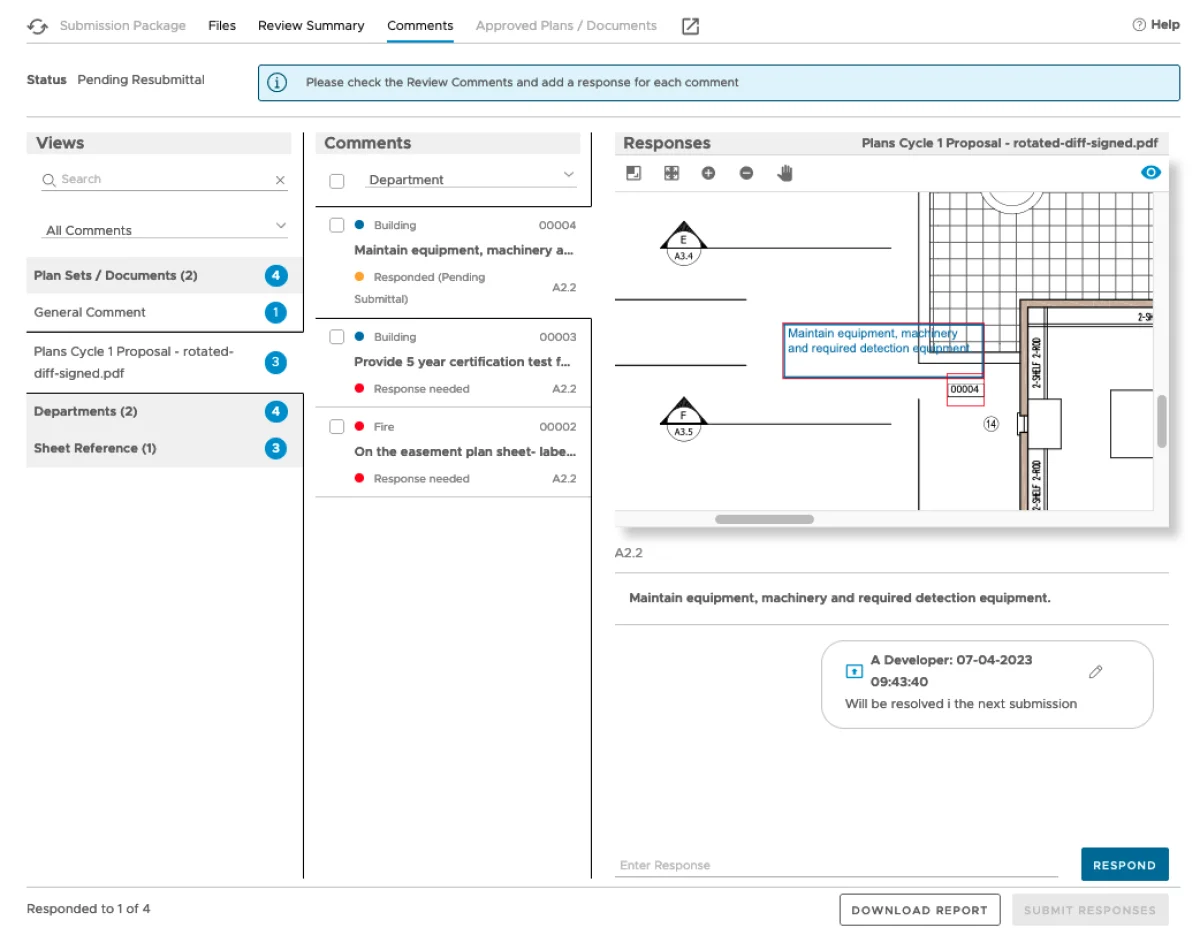The width and height of the screenshot is (1200, 935).
Task: Check the box for comment 00004
Action: 337,225
